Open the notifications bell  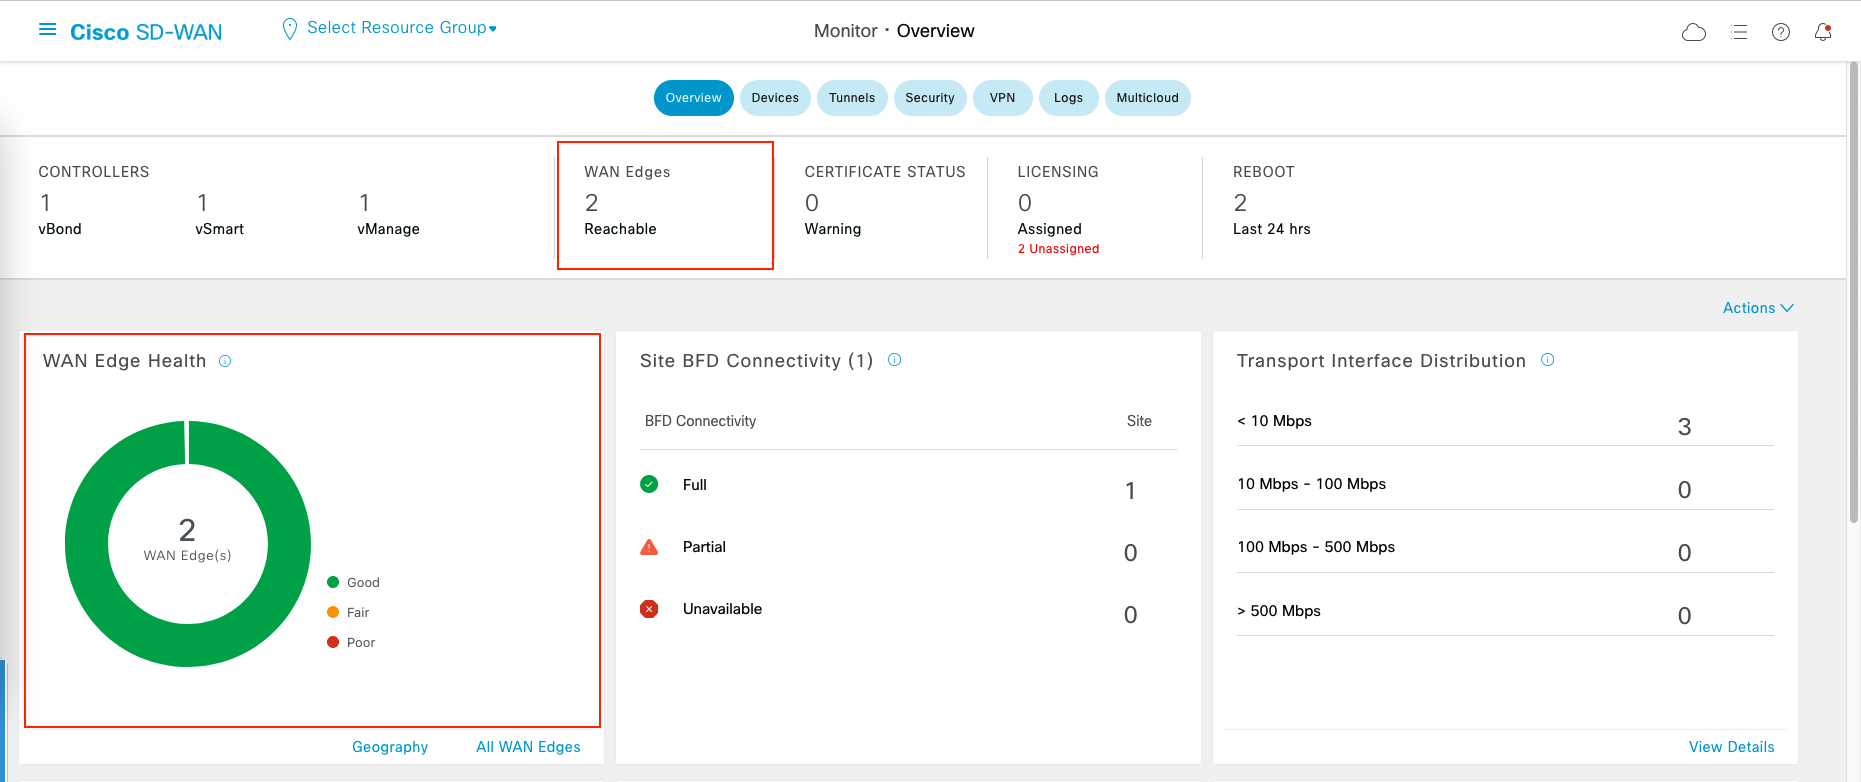[1822, 32]
